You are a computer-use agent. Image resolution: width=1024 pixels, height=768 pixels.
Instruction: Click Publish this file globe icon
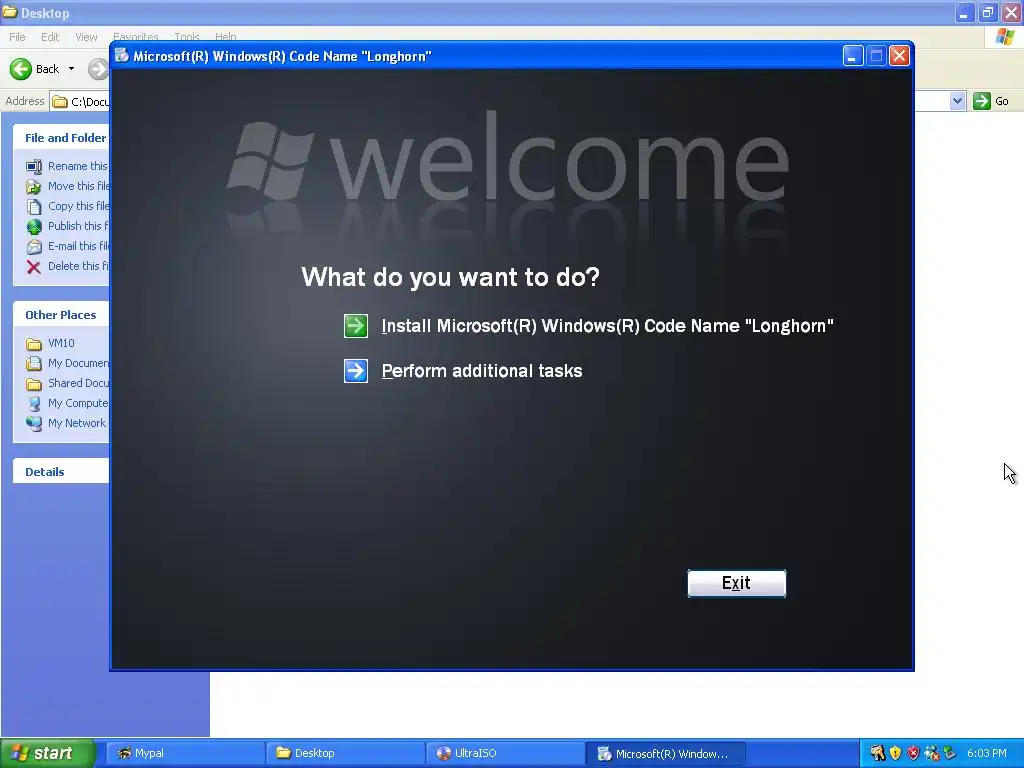tap(34, 227)
